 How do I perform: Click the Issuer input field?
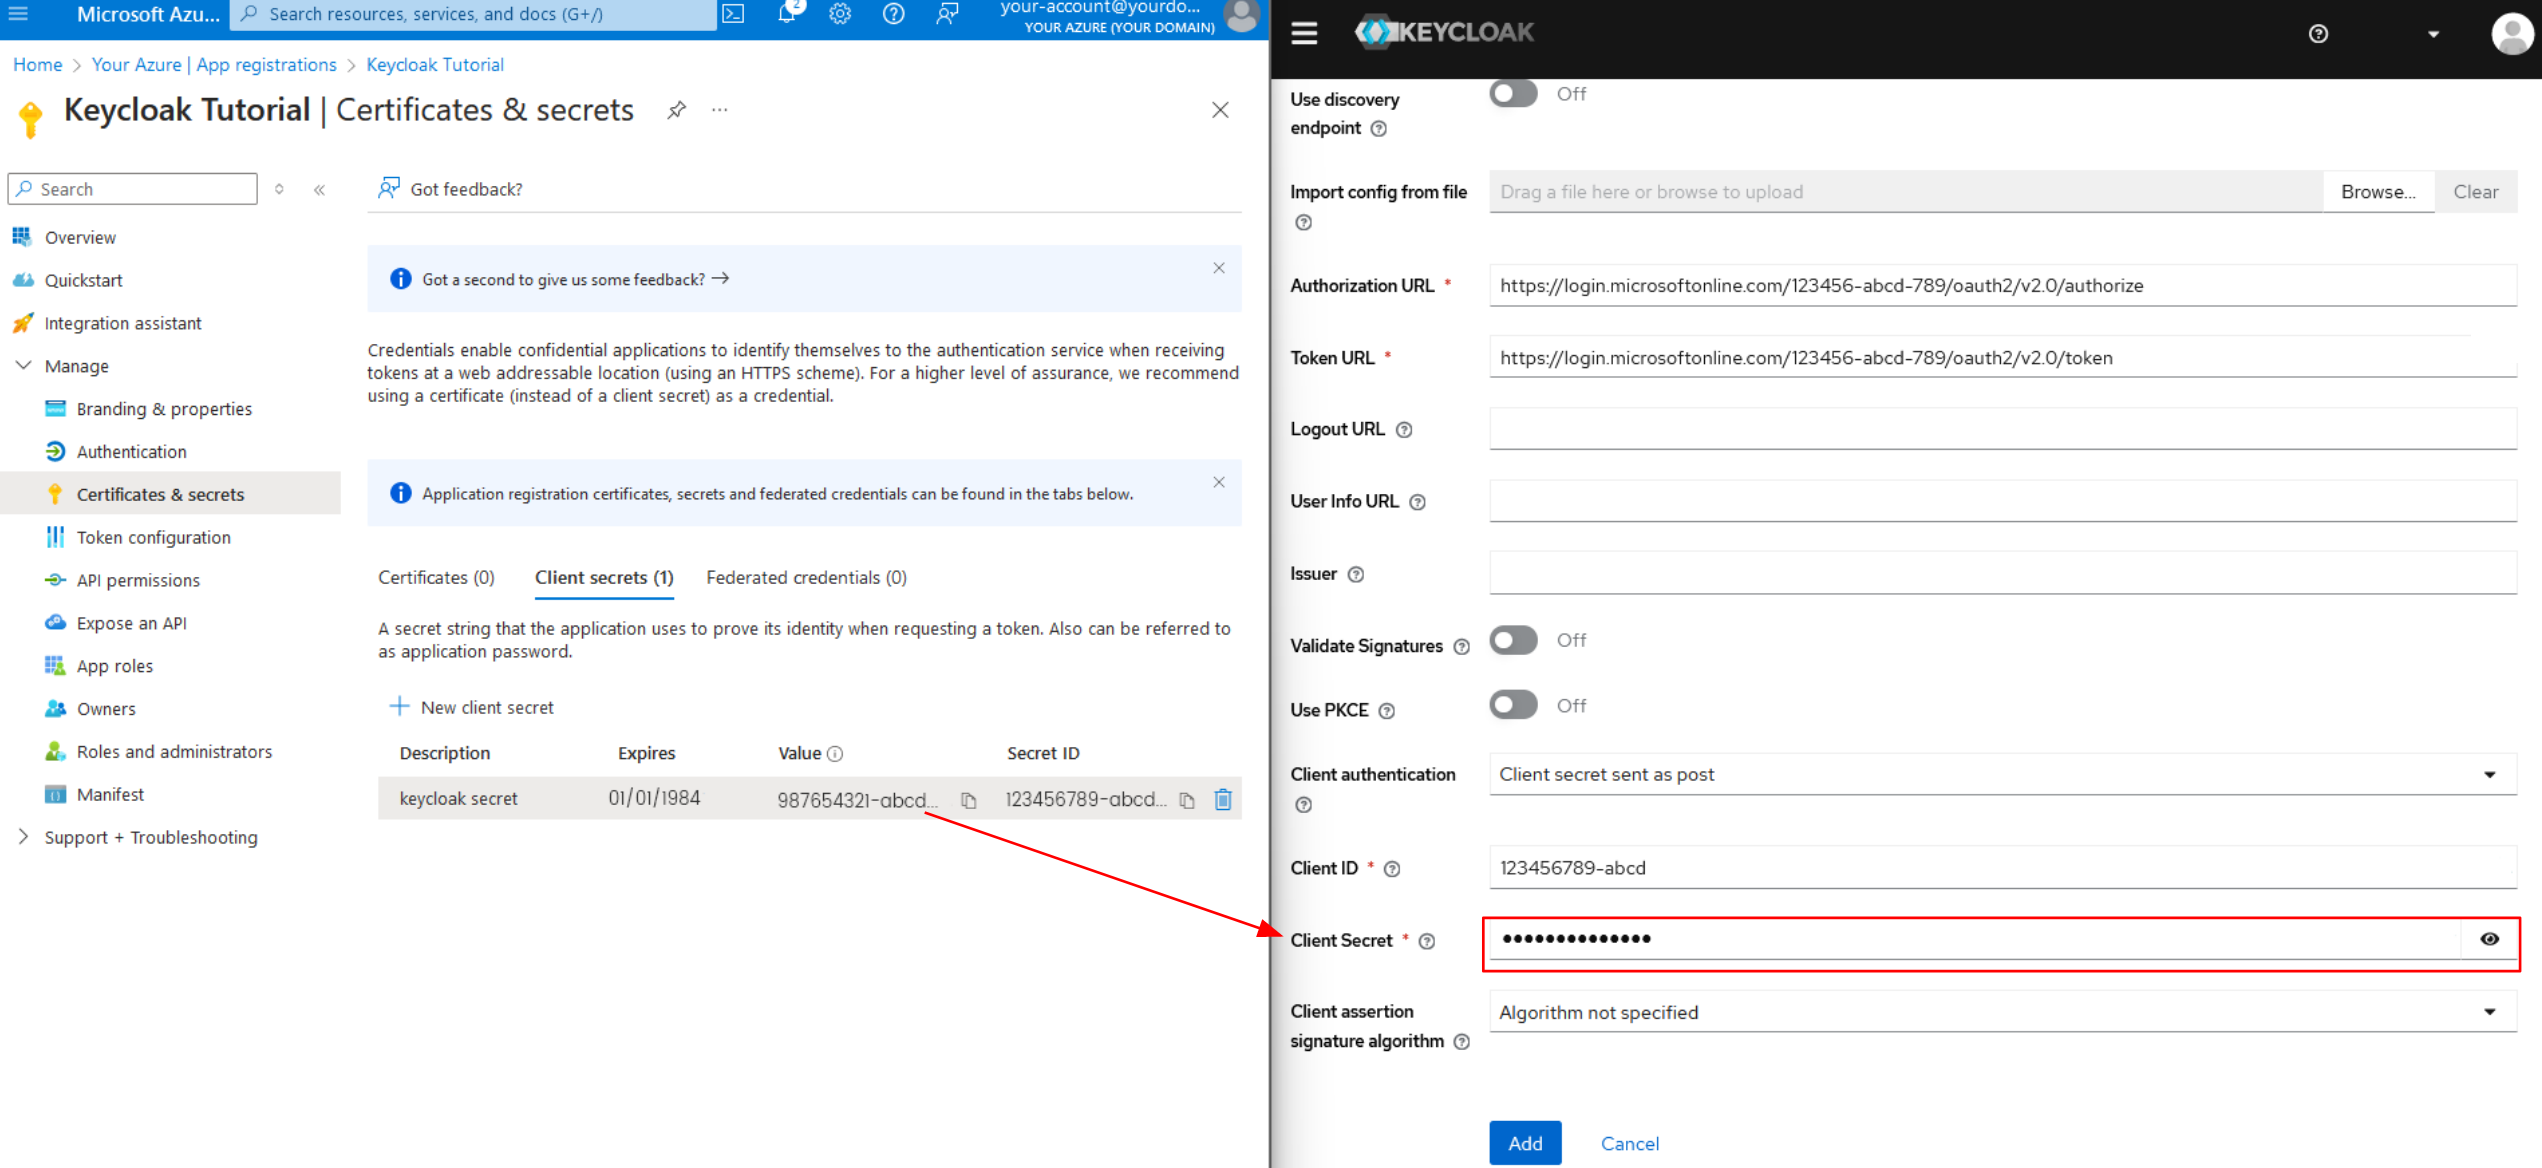coord(2002,573)
